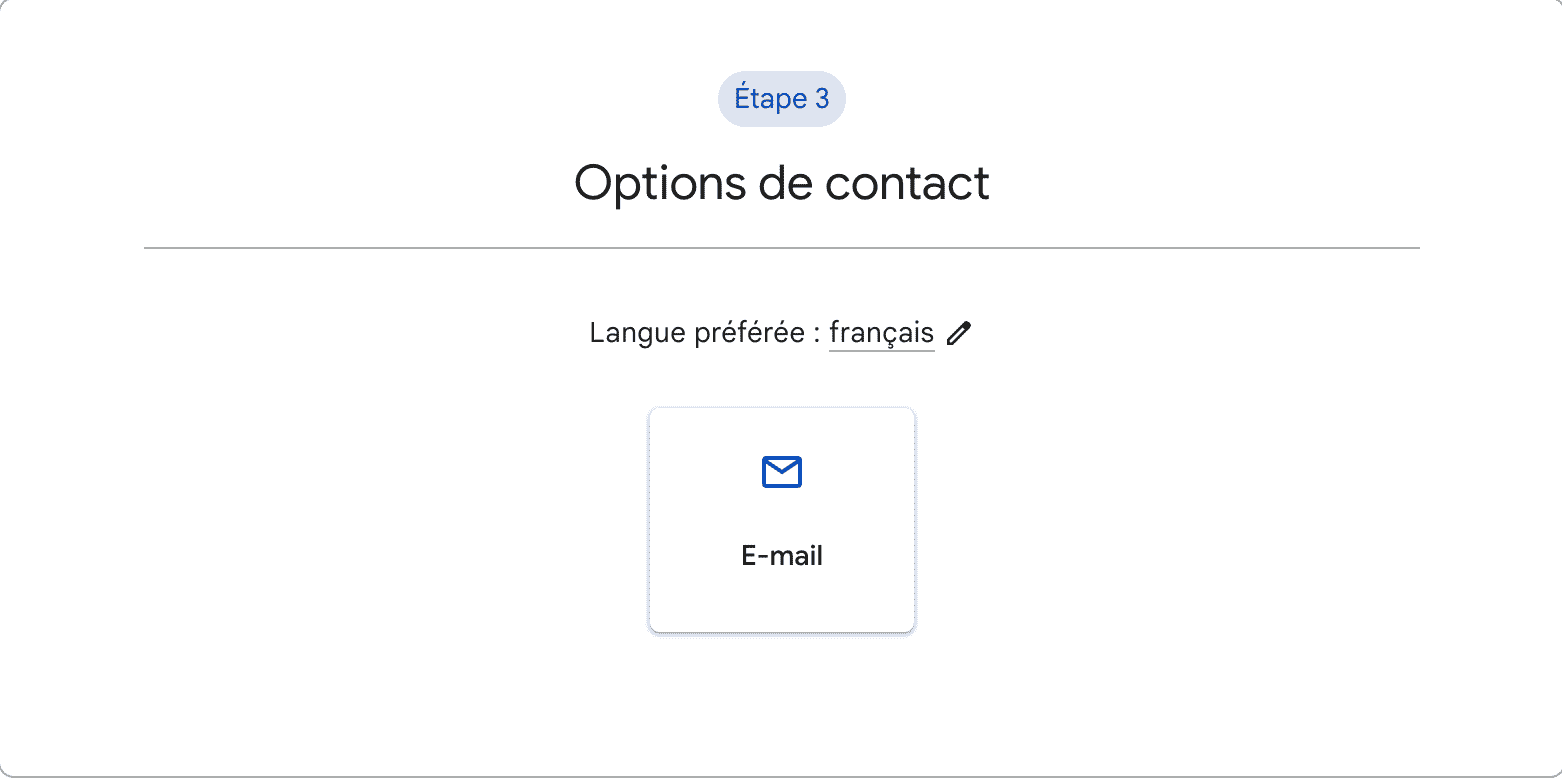This screenshot has height=780, width=1562.
Task: Click the pencil edit icon
Action: pos(959,334)
